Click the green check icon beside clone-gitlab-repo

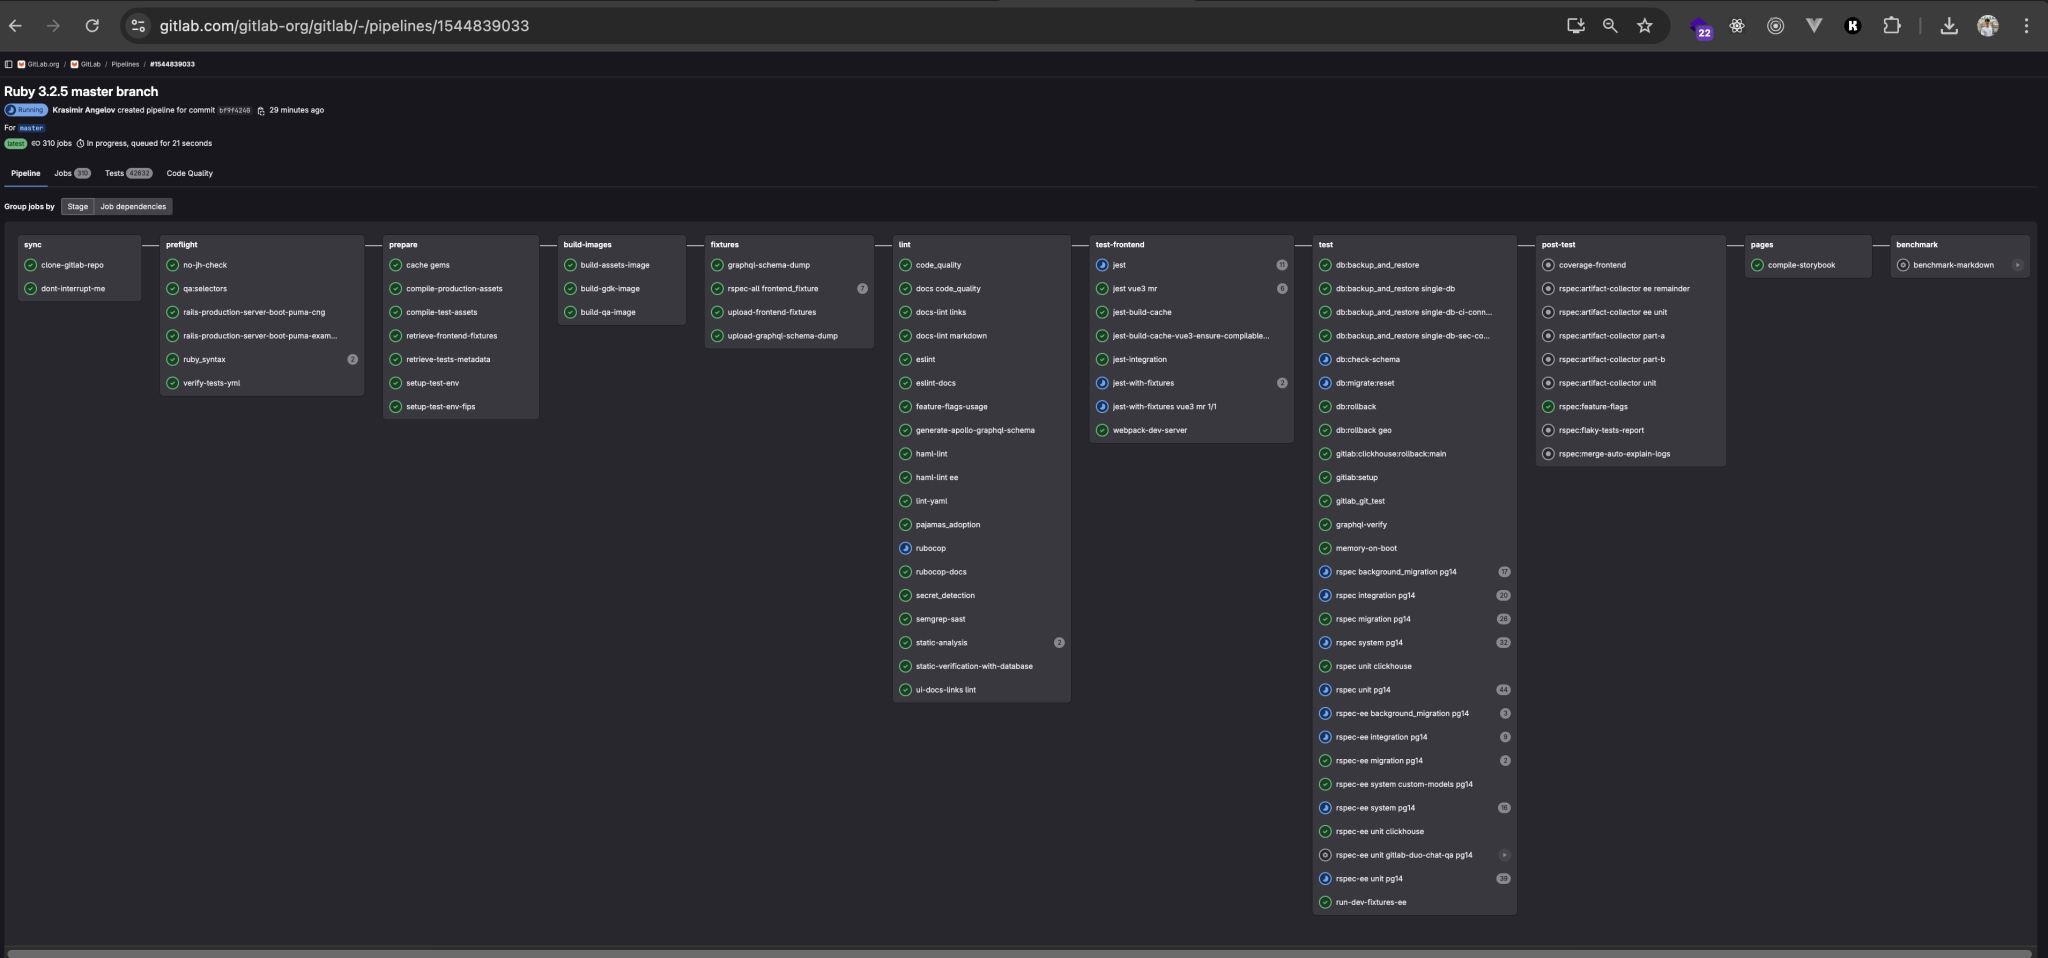[32, 265]
